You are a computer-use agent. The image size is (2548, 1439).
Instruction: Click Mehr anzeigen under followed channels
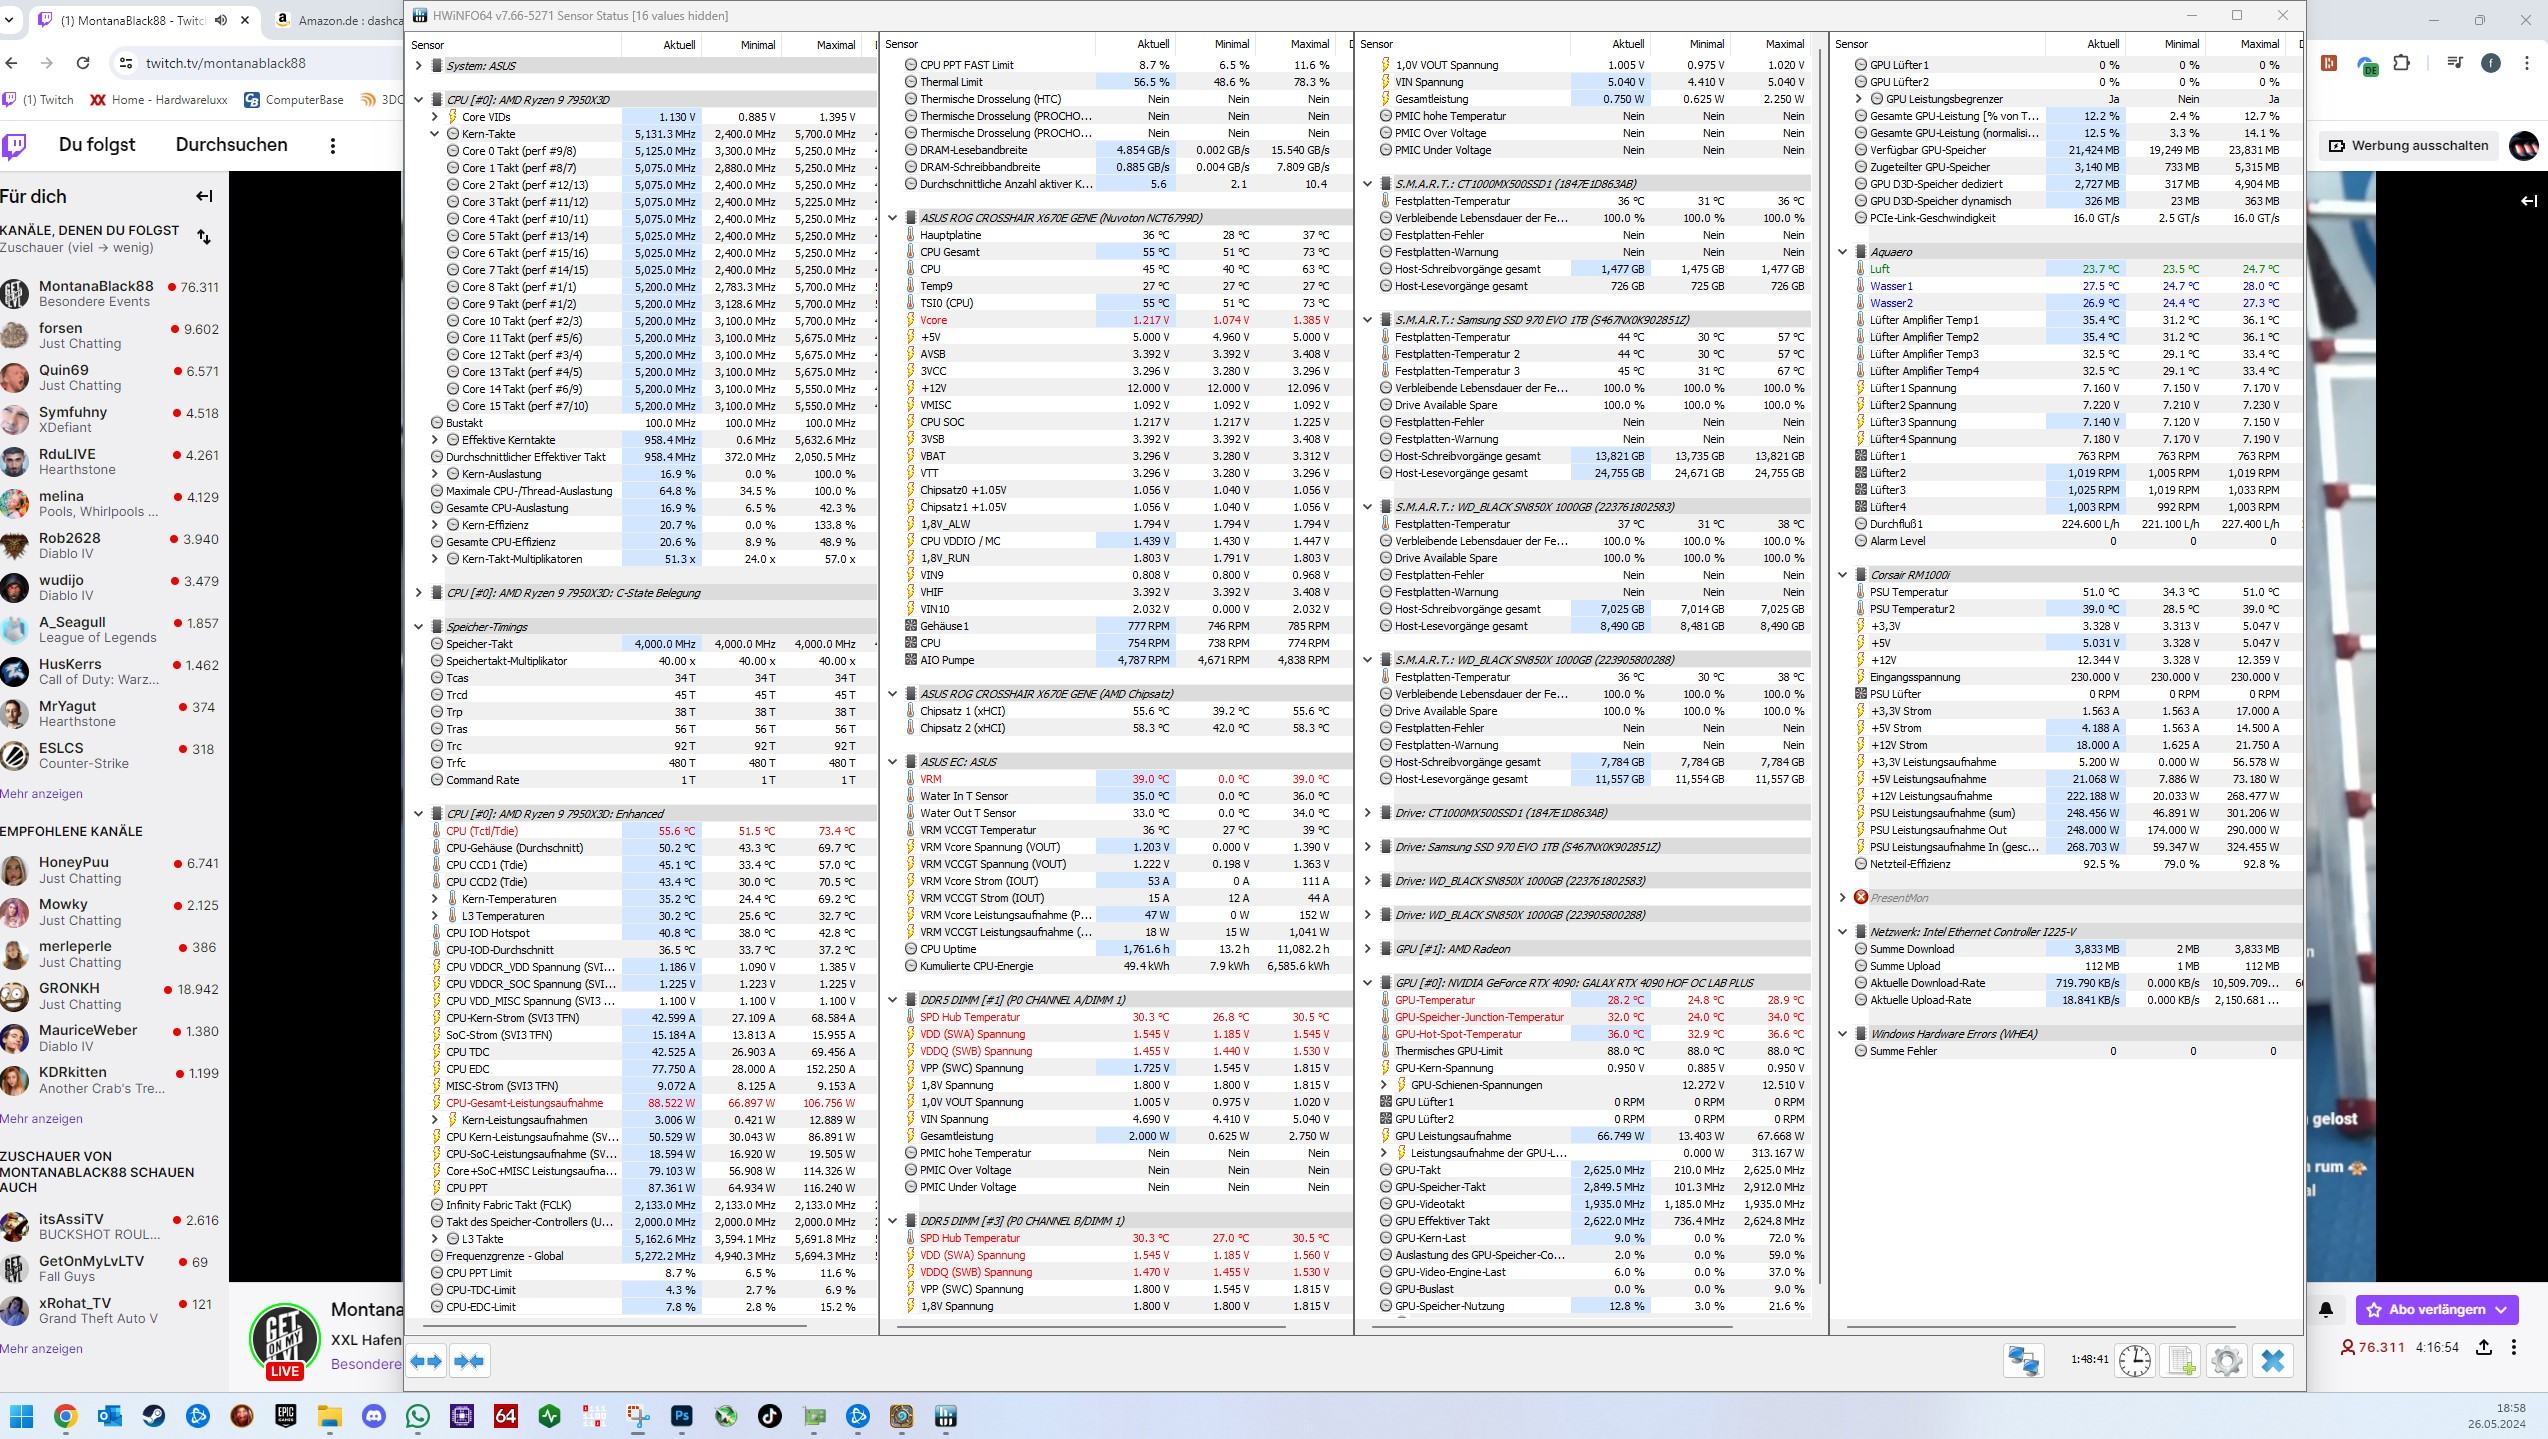coord(41,794)
